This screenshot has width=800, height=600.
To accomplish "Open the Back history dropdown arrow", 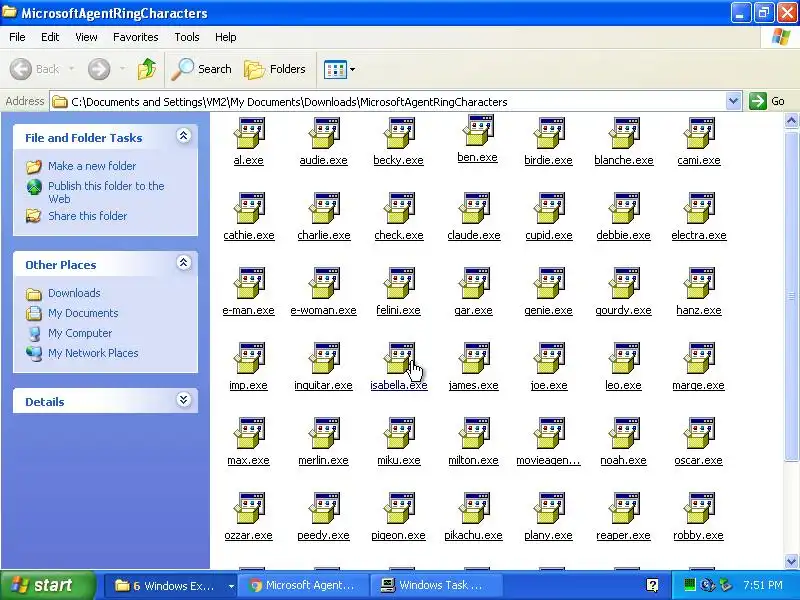I will coord(71,69).
